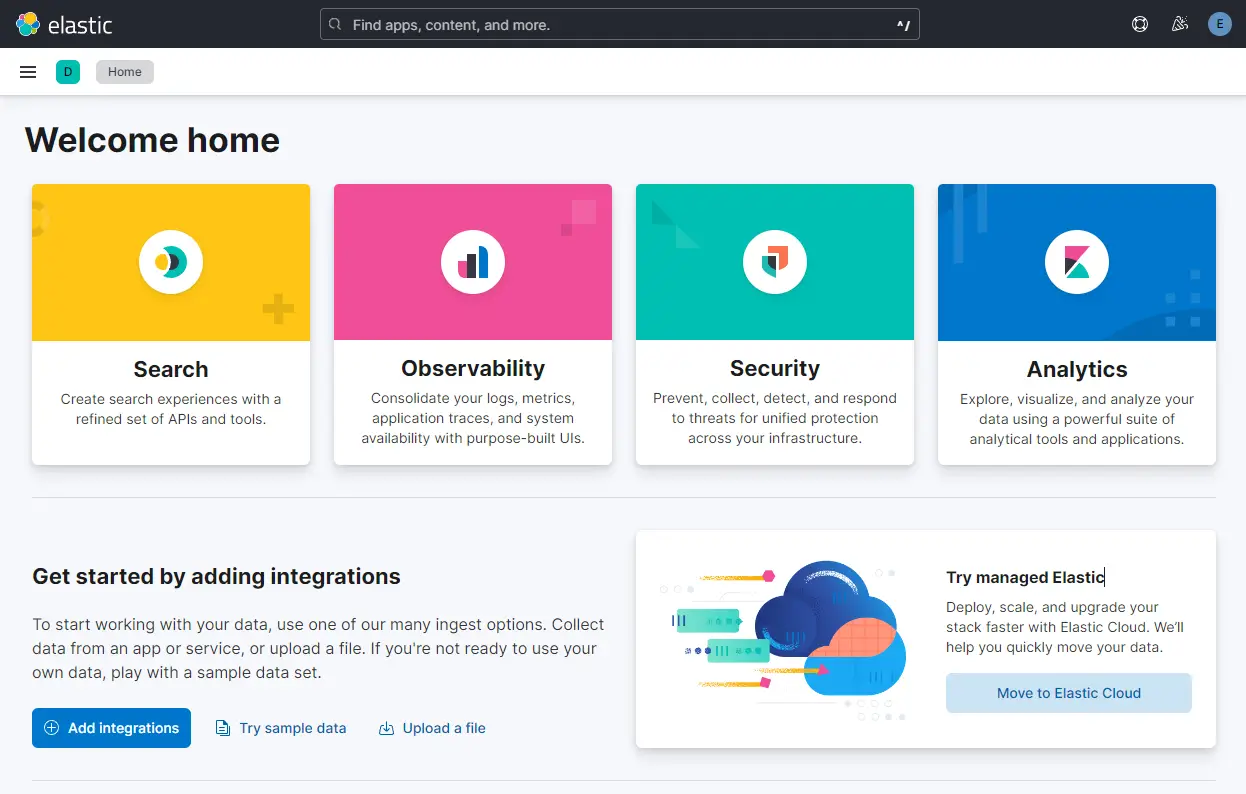Open the Search card title

171,369
